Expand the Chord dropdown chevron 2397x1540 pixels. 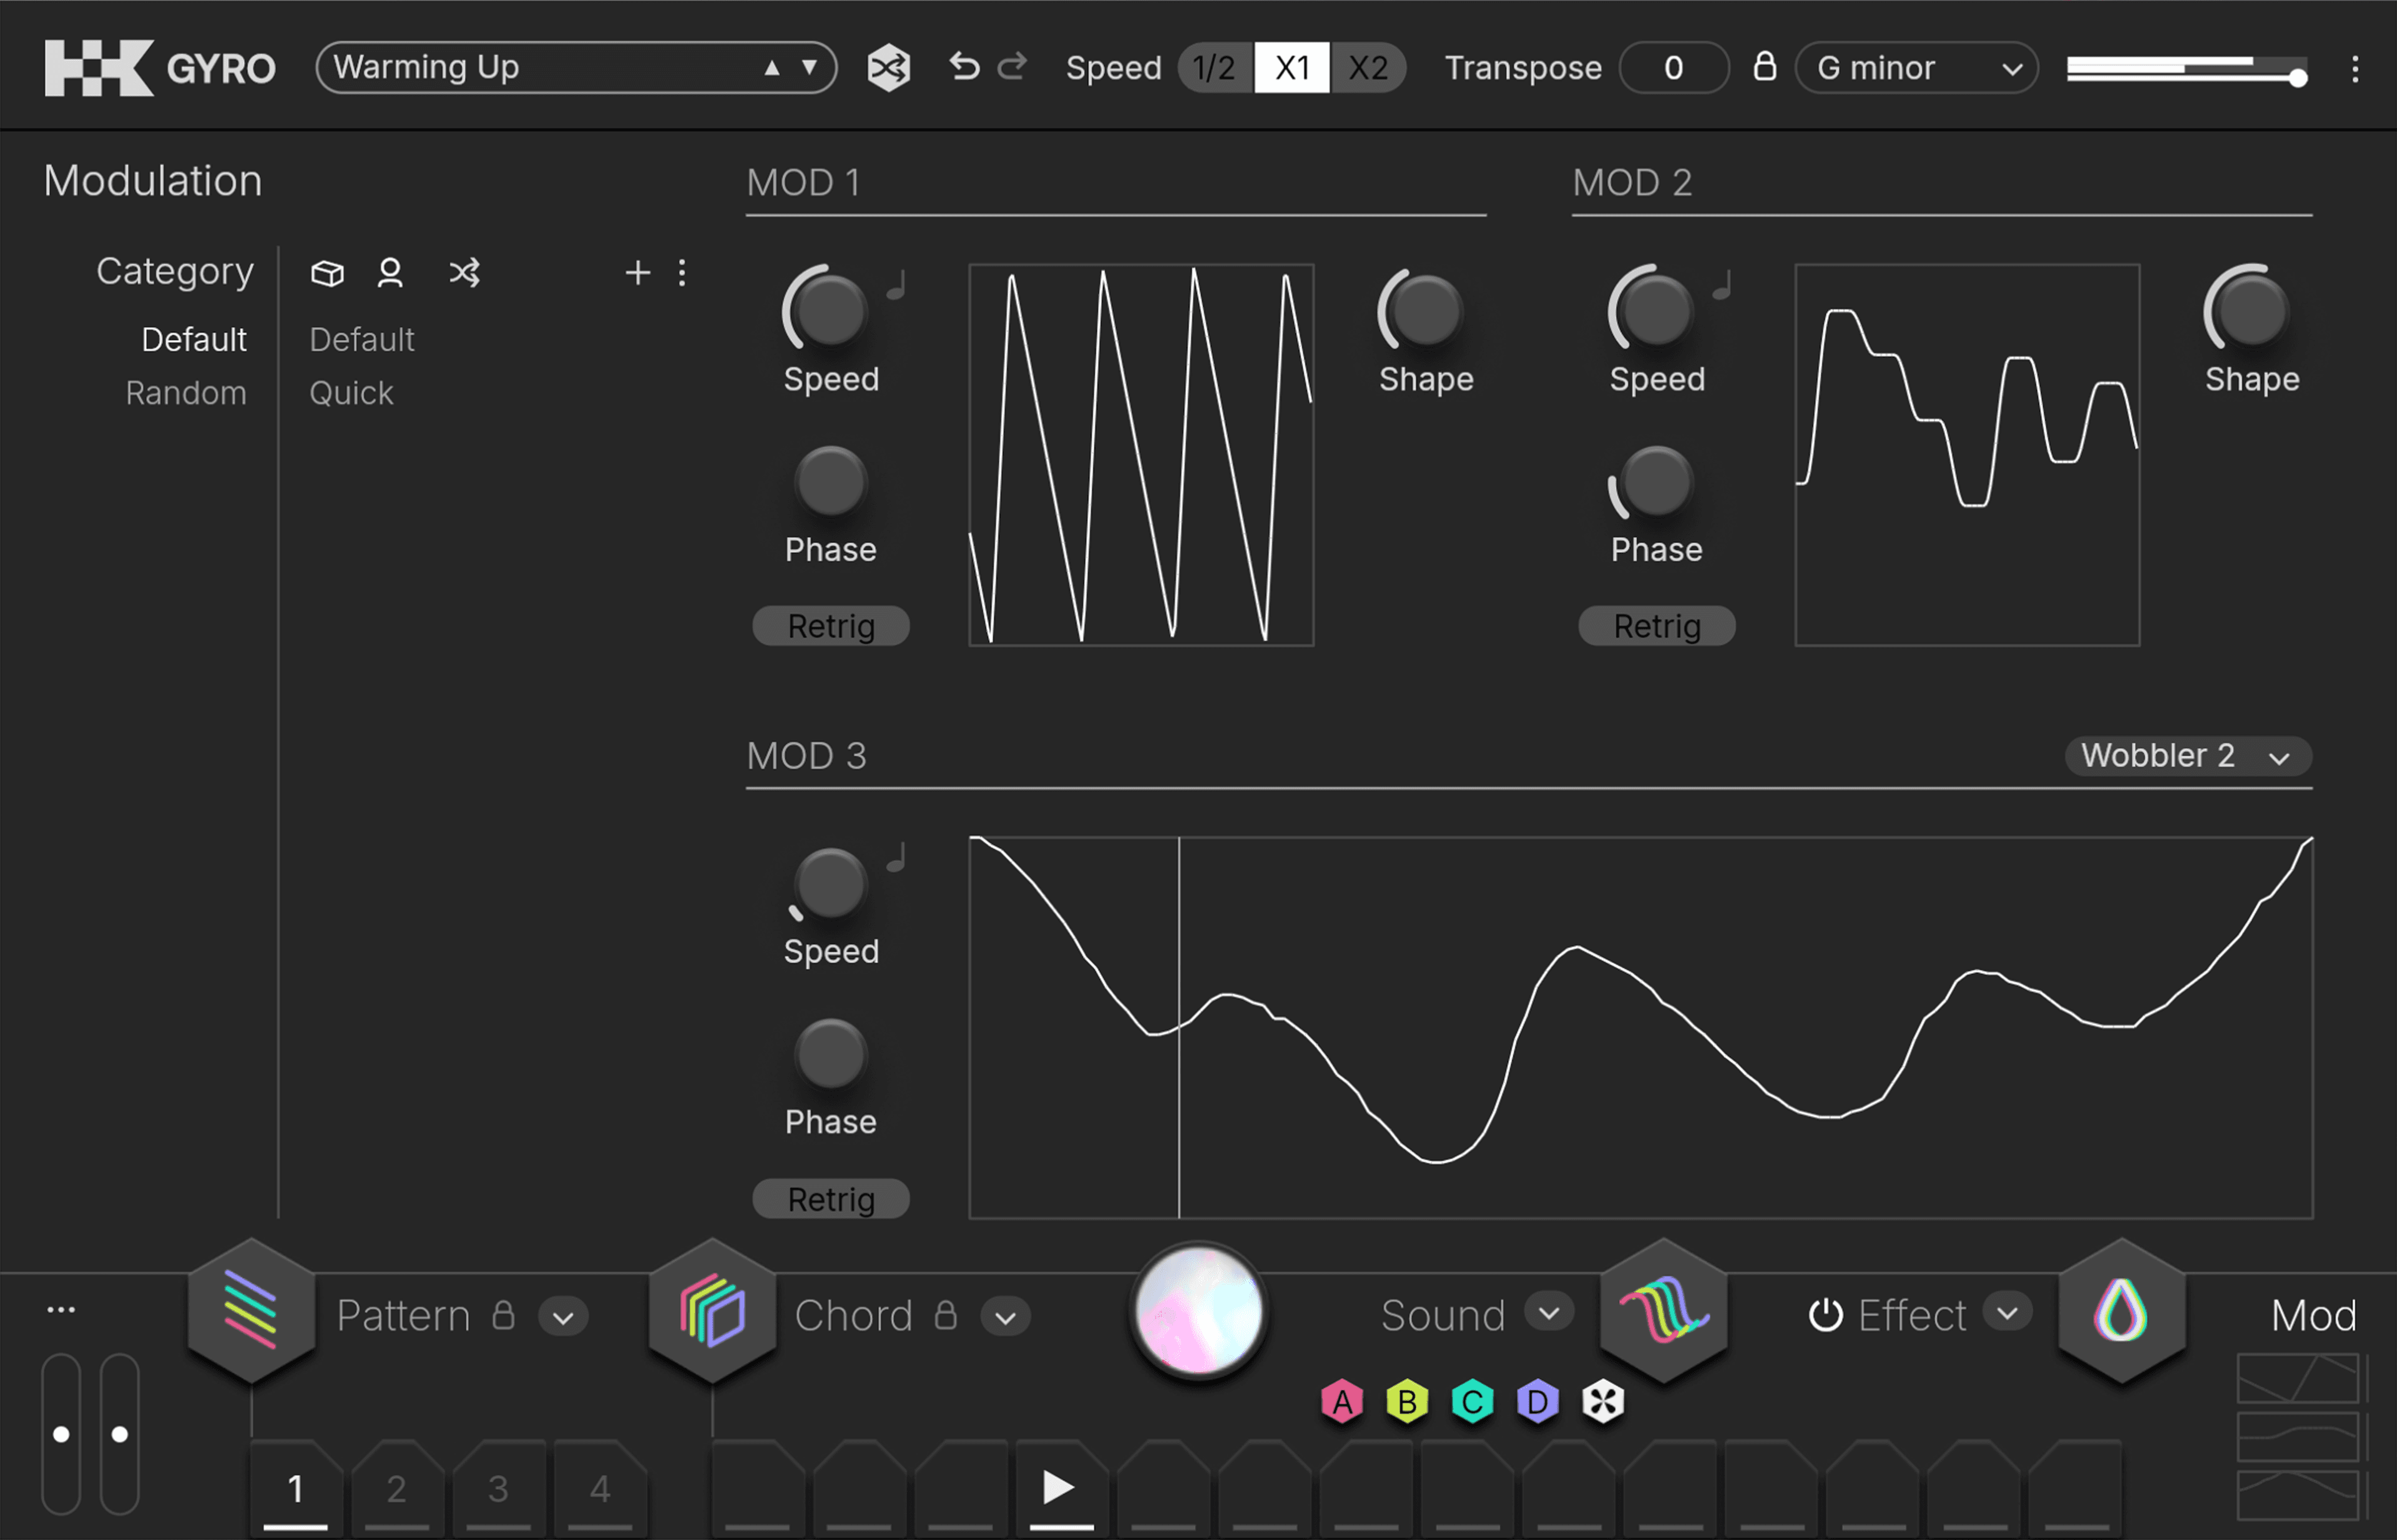(x=1005, y=1317)
